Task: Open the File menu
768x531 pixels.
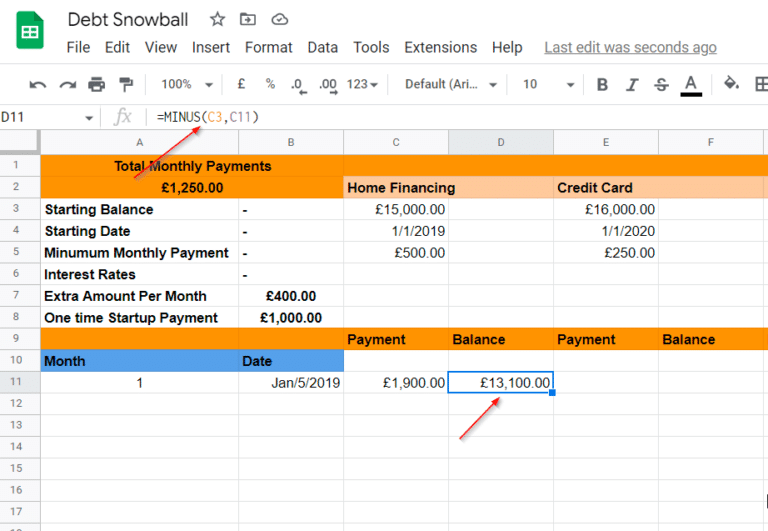Action: click(78, 48)
